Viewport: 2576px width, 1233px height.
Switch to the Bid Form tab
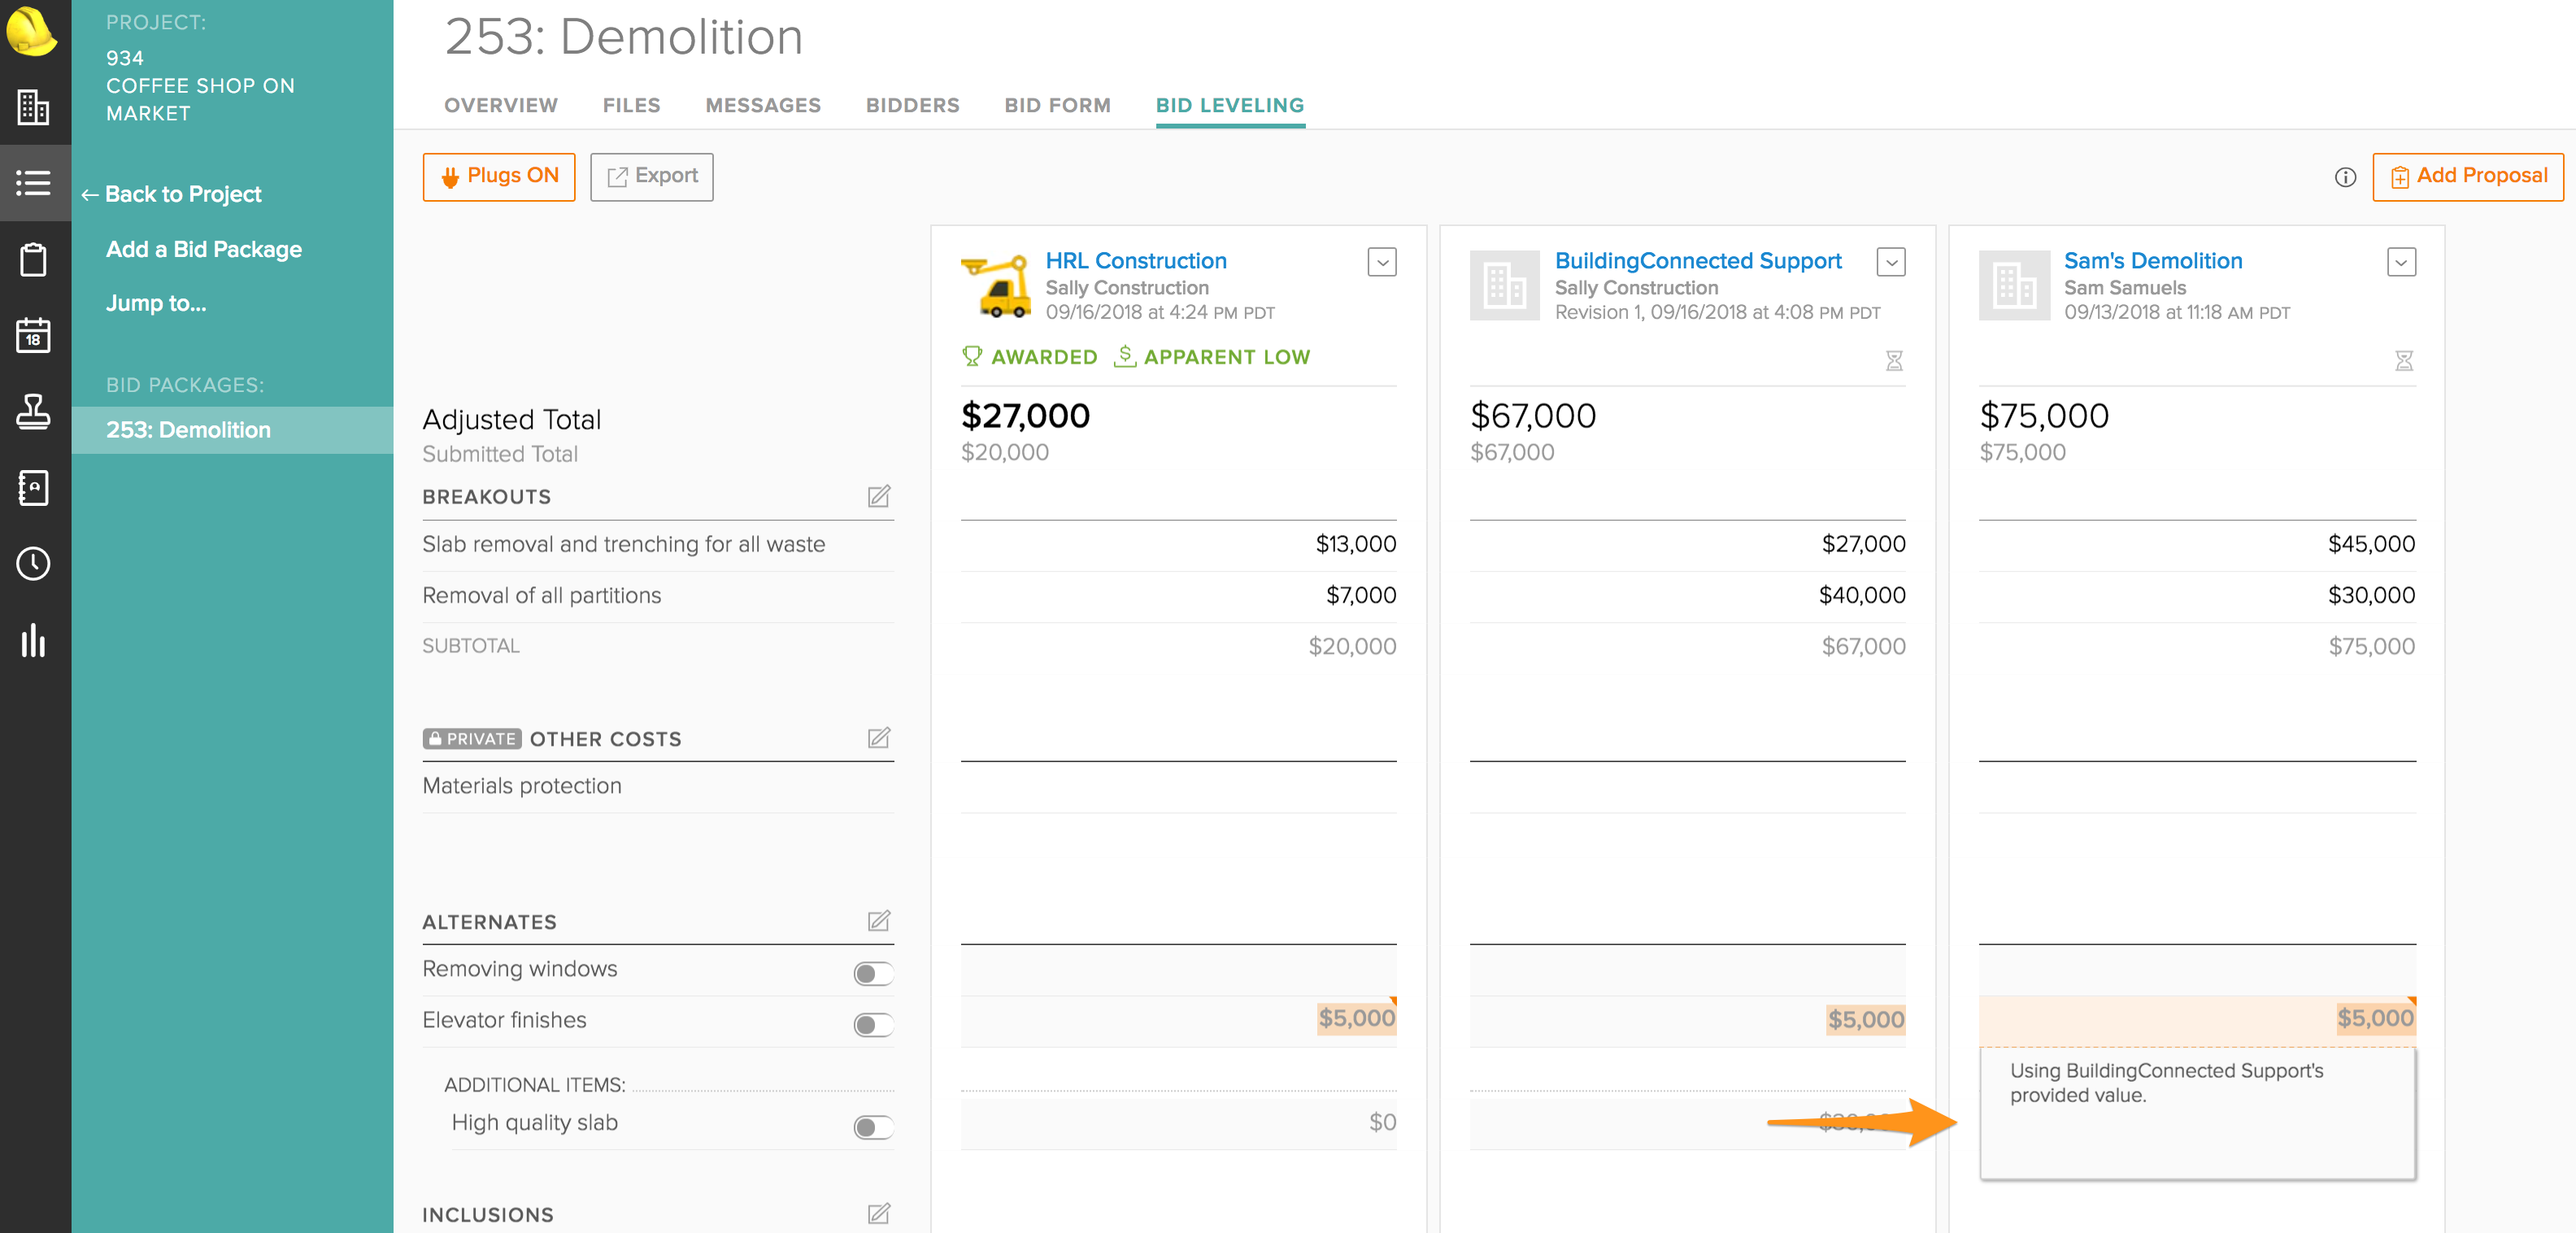point(1057,105)
